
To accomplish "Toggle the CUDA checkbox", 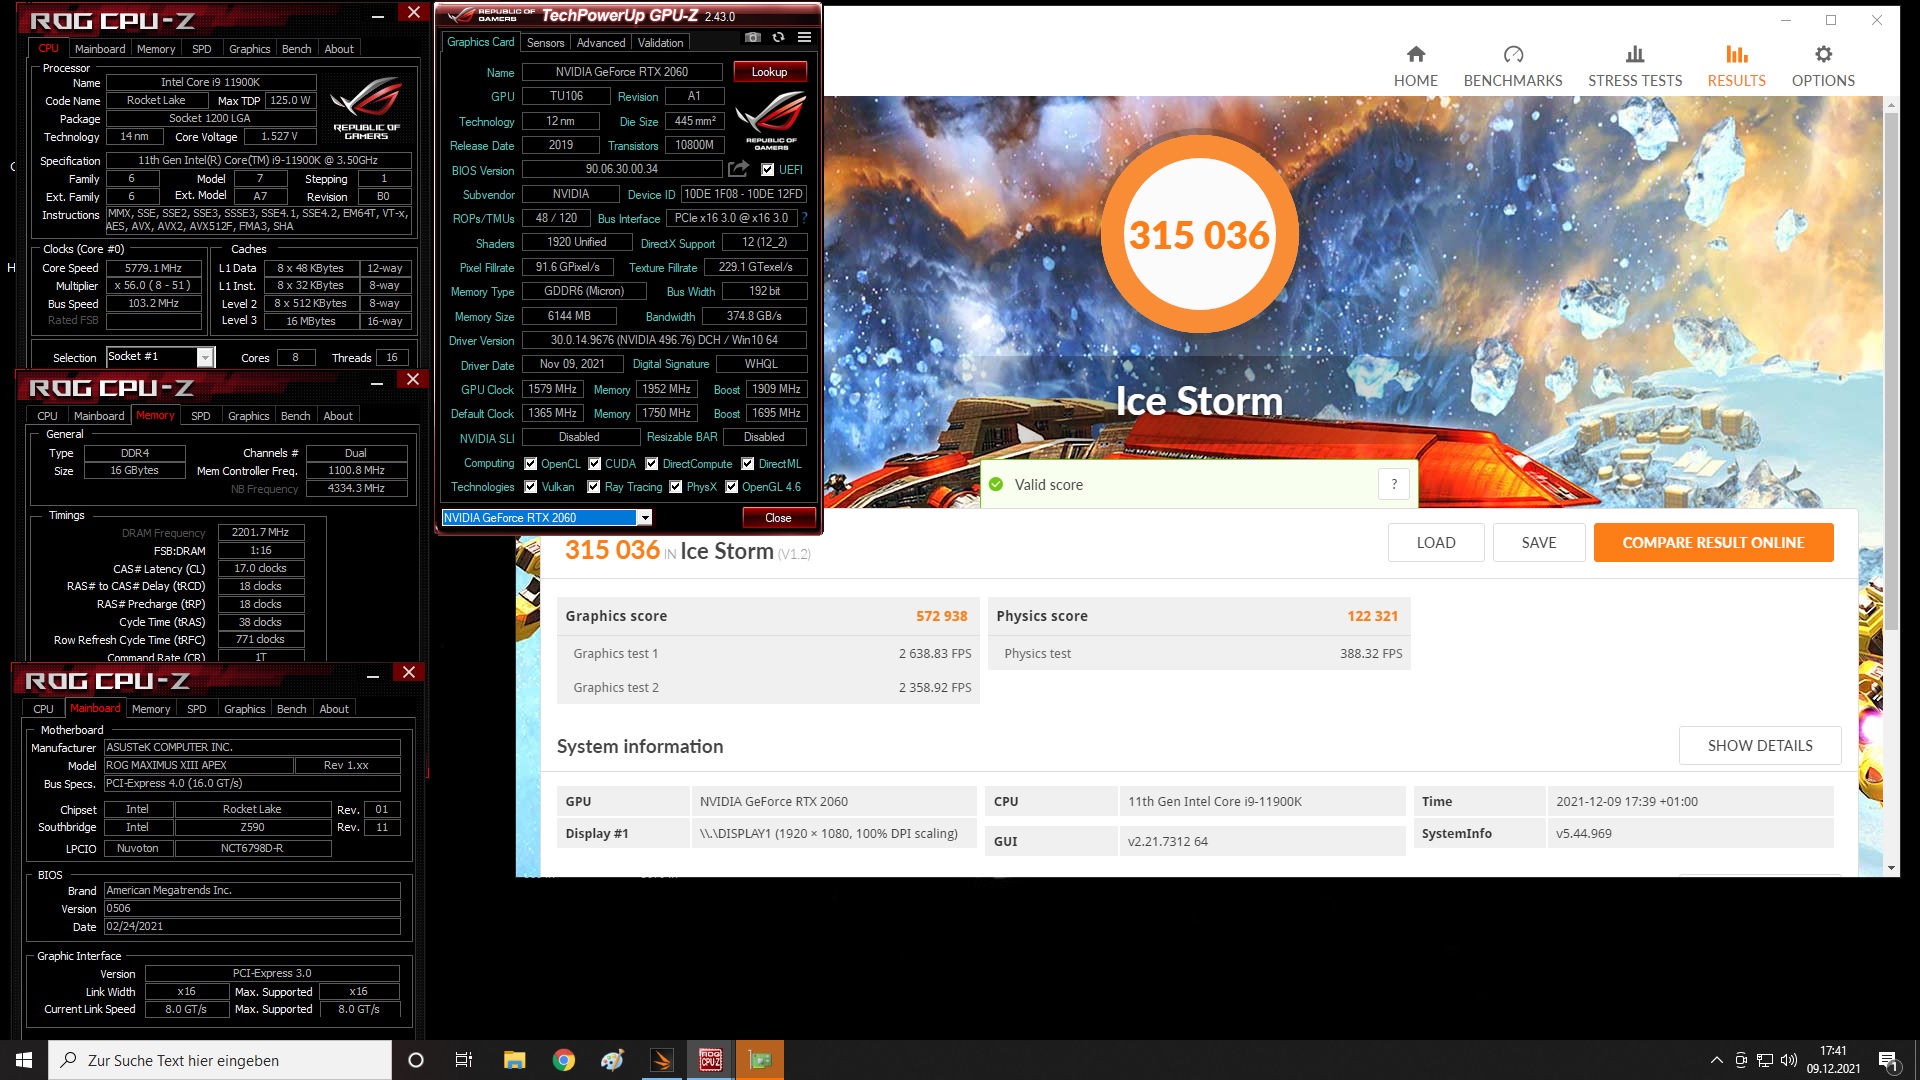I will point(595,464).
